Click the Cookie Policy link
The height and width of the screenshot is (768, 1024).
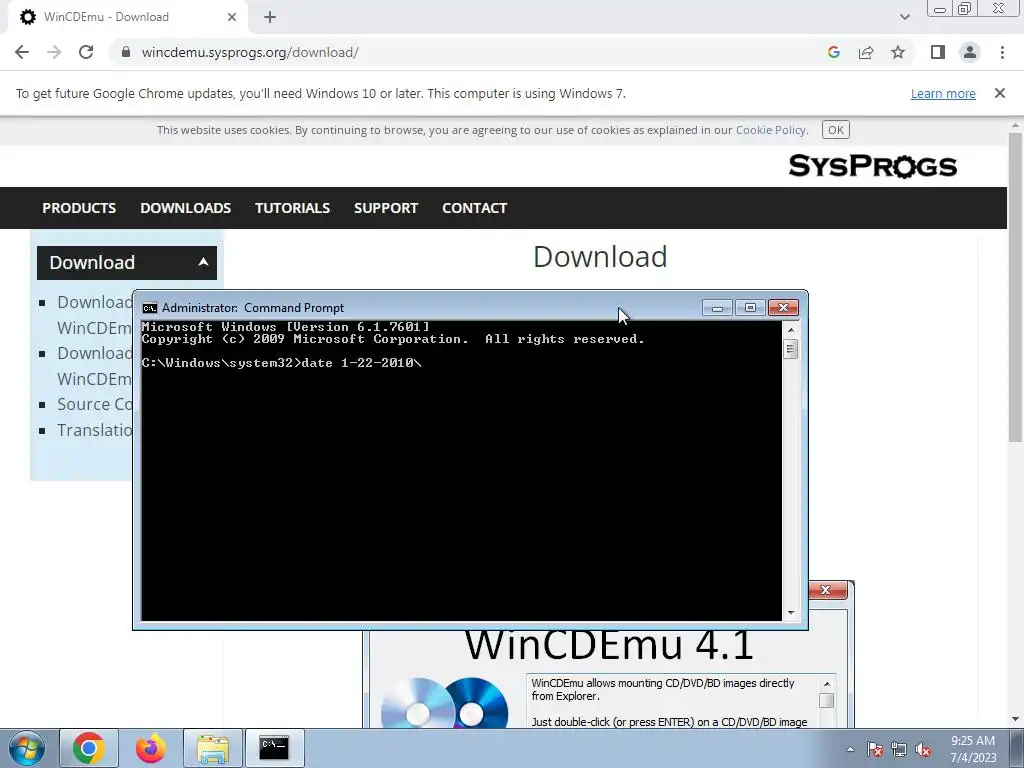(x=771, y=130)
